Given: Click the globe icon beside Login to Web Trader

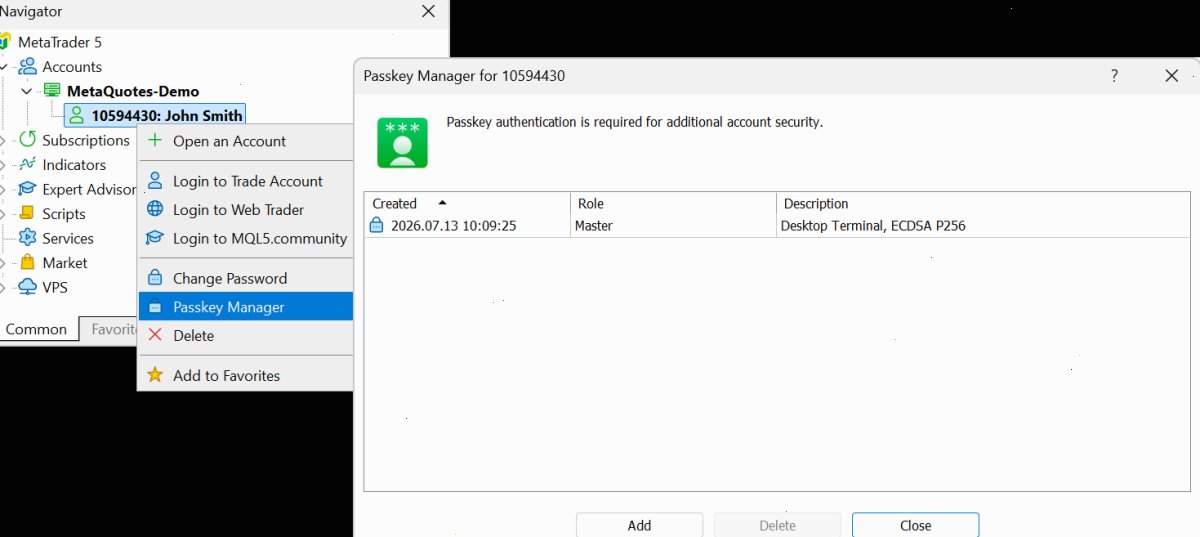Looking at the screenshot, I should pos(155,209).
